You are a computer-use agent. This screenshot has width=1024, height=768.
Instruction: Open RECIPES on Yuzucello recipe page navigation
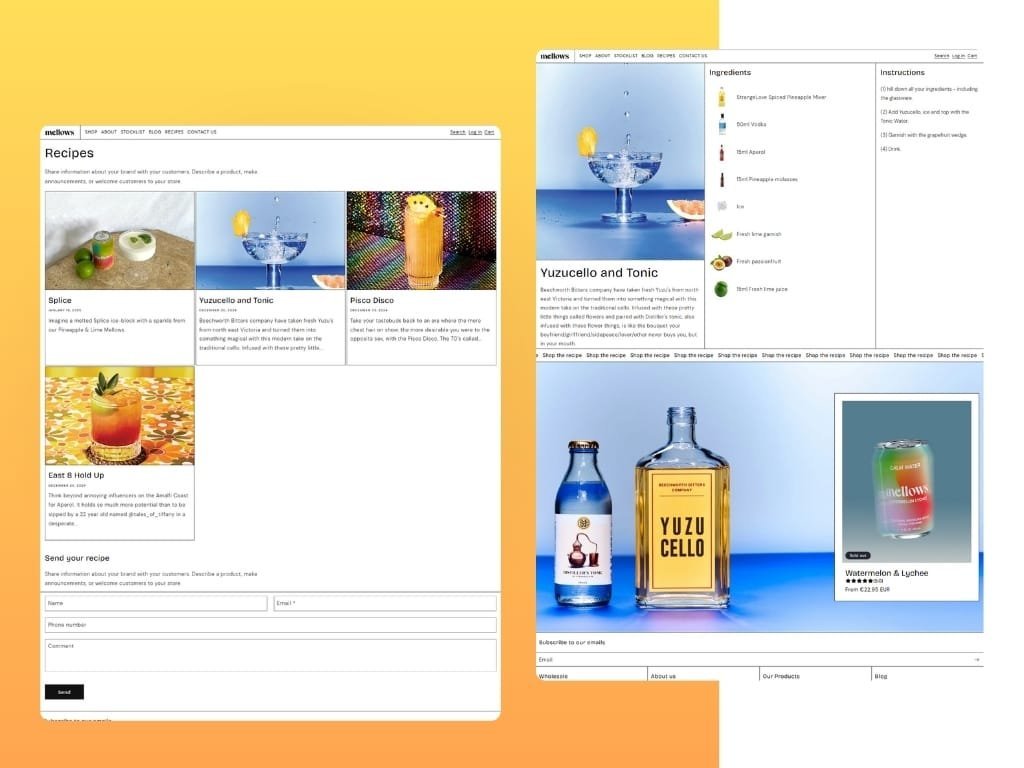pyautogui.click(x=666, y=56)
